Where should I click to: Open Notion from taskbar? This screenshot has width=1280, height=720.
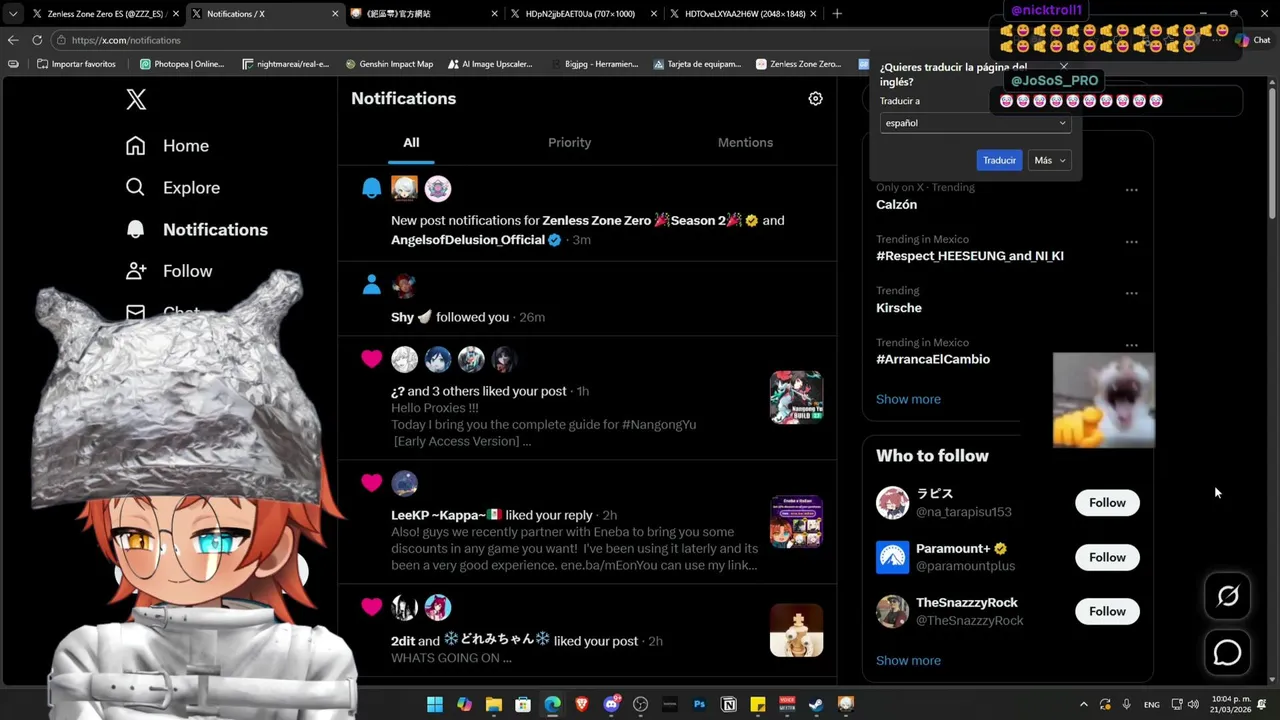point(729,704)
